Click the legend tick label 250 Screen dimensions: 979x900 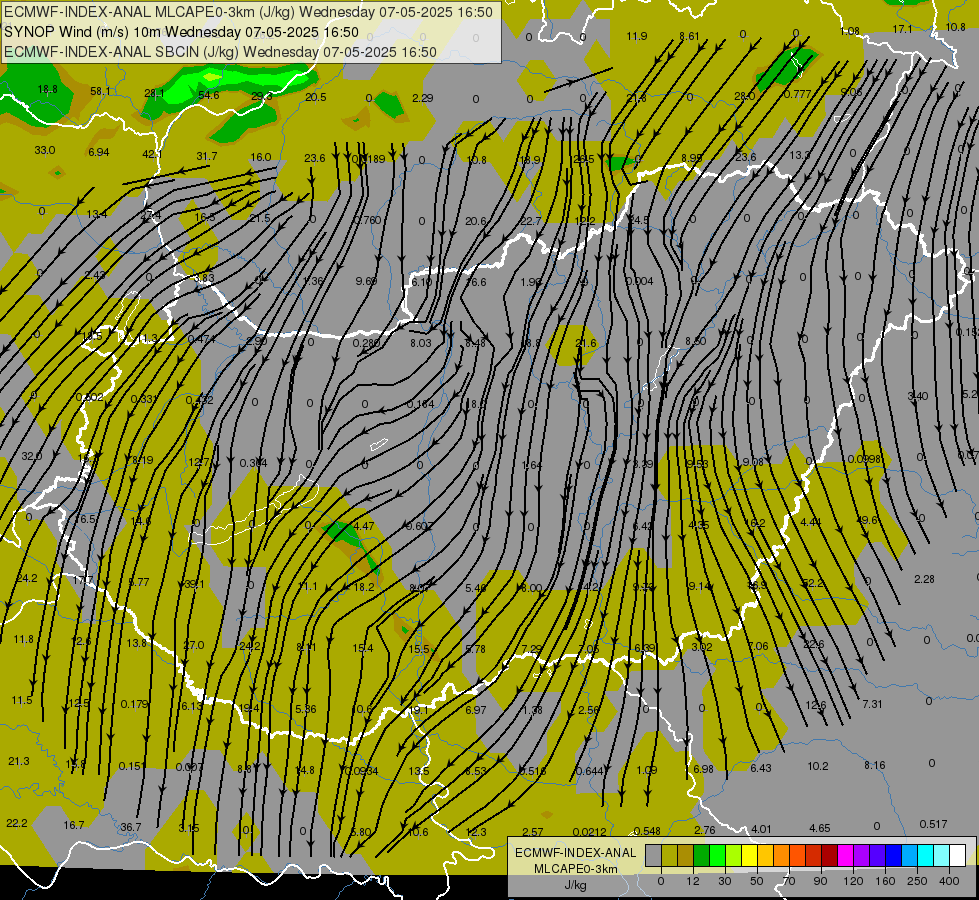point(917,881)
